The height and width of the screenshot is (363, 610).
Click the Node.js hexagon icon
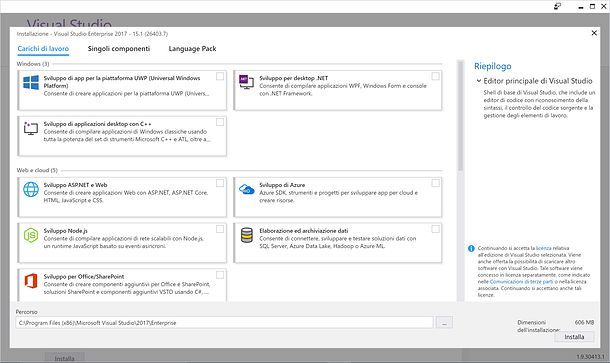pyautogui.click(x=31, y=235)
